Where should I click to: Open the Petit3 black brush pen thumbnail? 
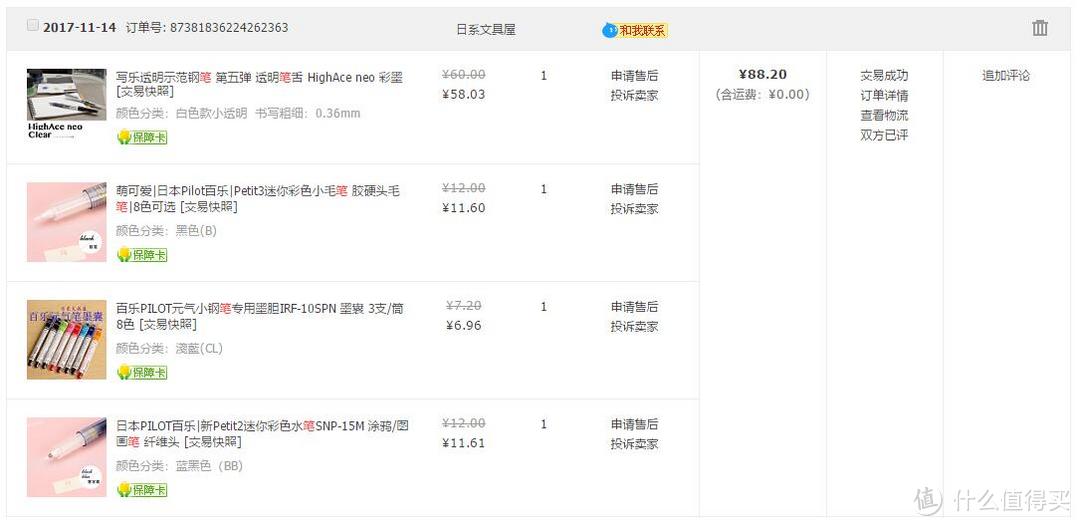[x=67, y=222]
